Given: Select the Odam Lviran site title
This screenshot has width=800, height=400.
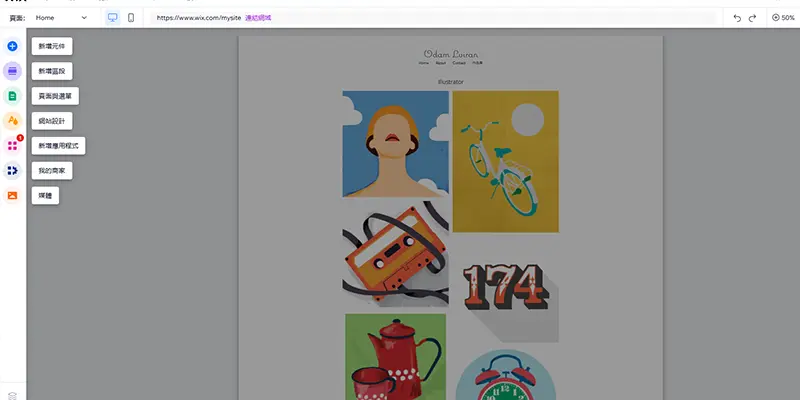Looking at the screenshot, I should [x=451, y=54].
